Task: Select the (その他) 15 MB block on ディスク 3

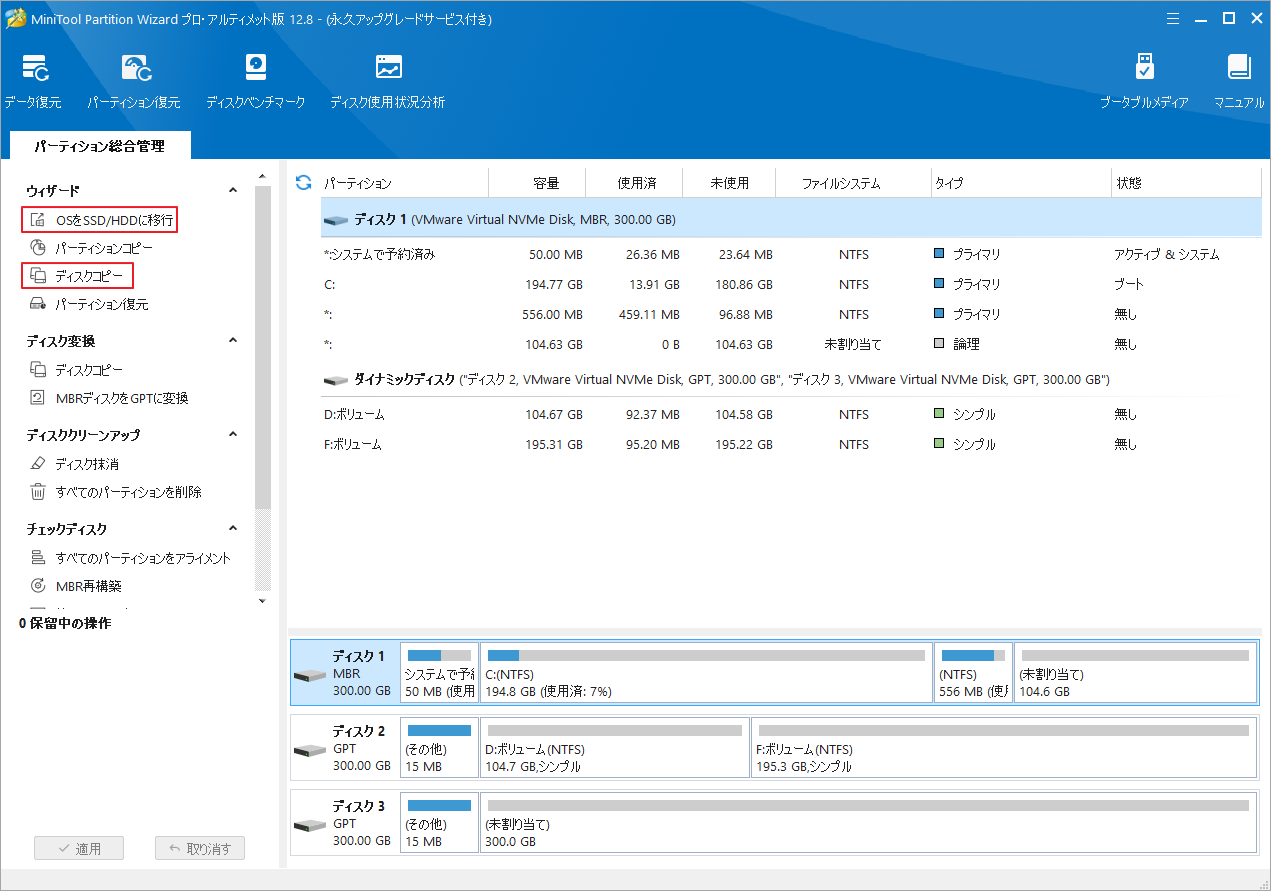Action: click(439, 823)
